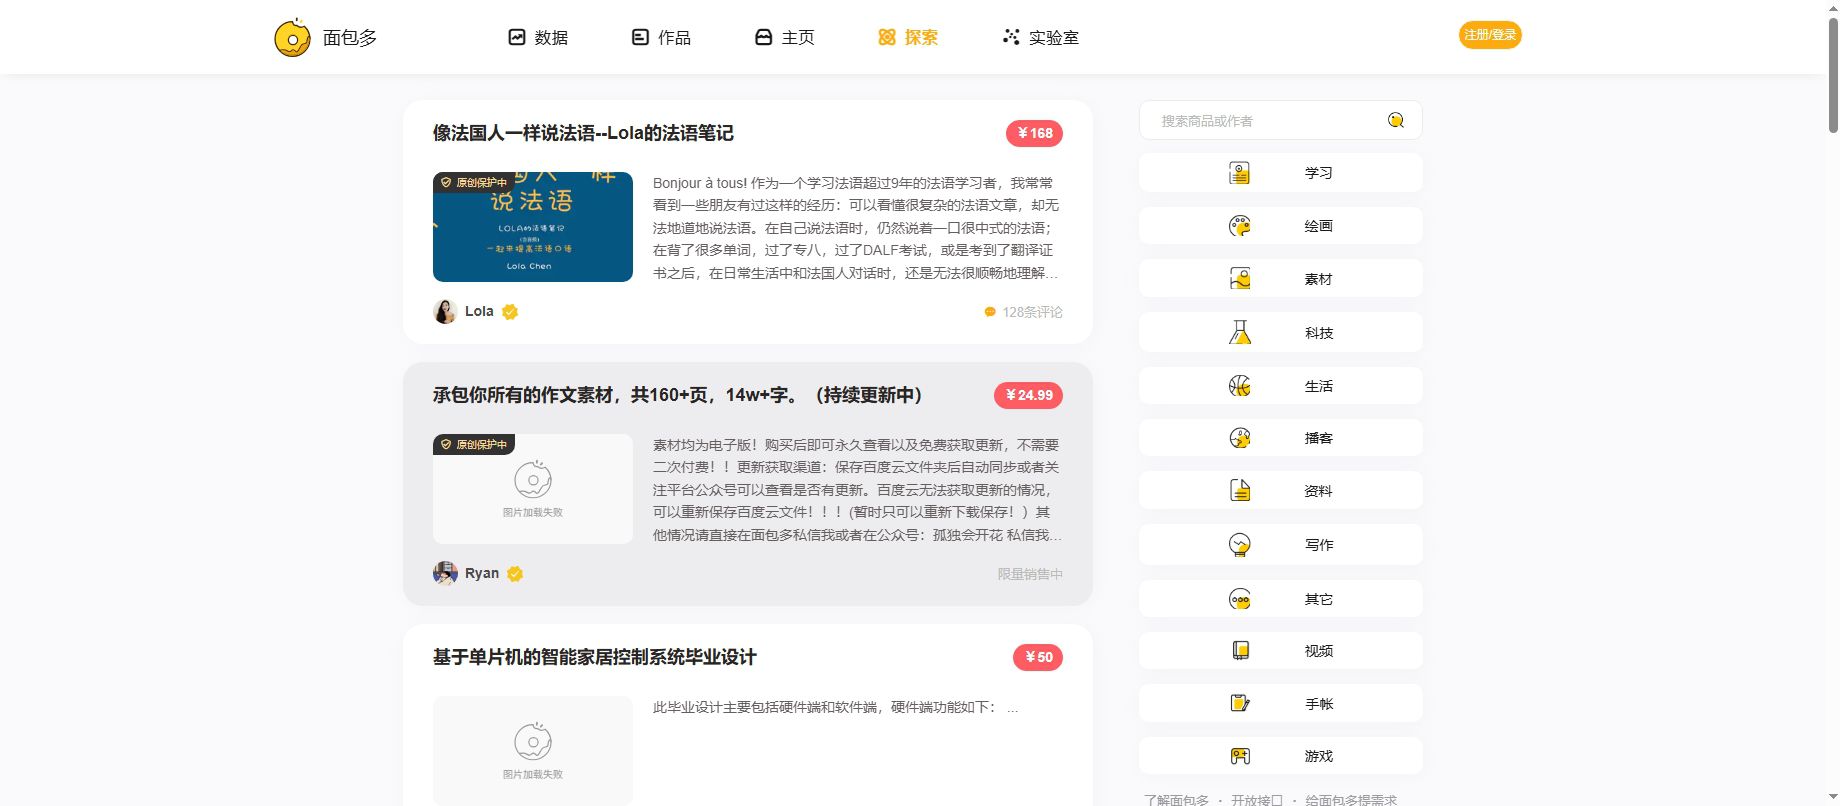Select the 绘画 palette icon
Viewport: 1840px width, 806px height.
click(x=1240, y=226)
